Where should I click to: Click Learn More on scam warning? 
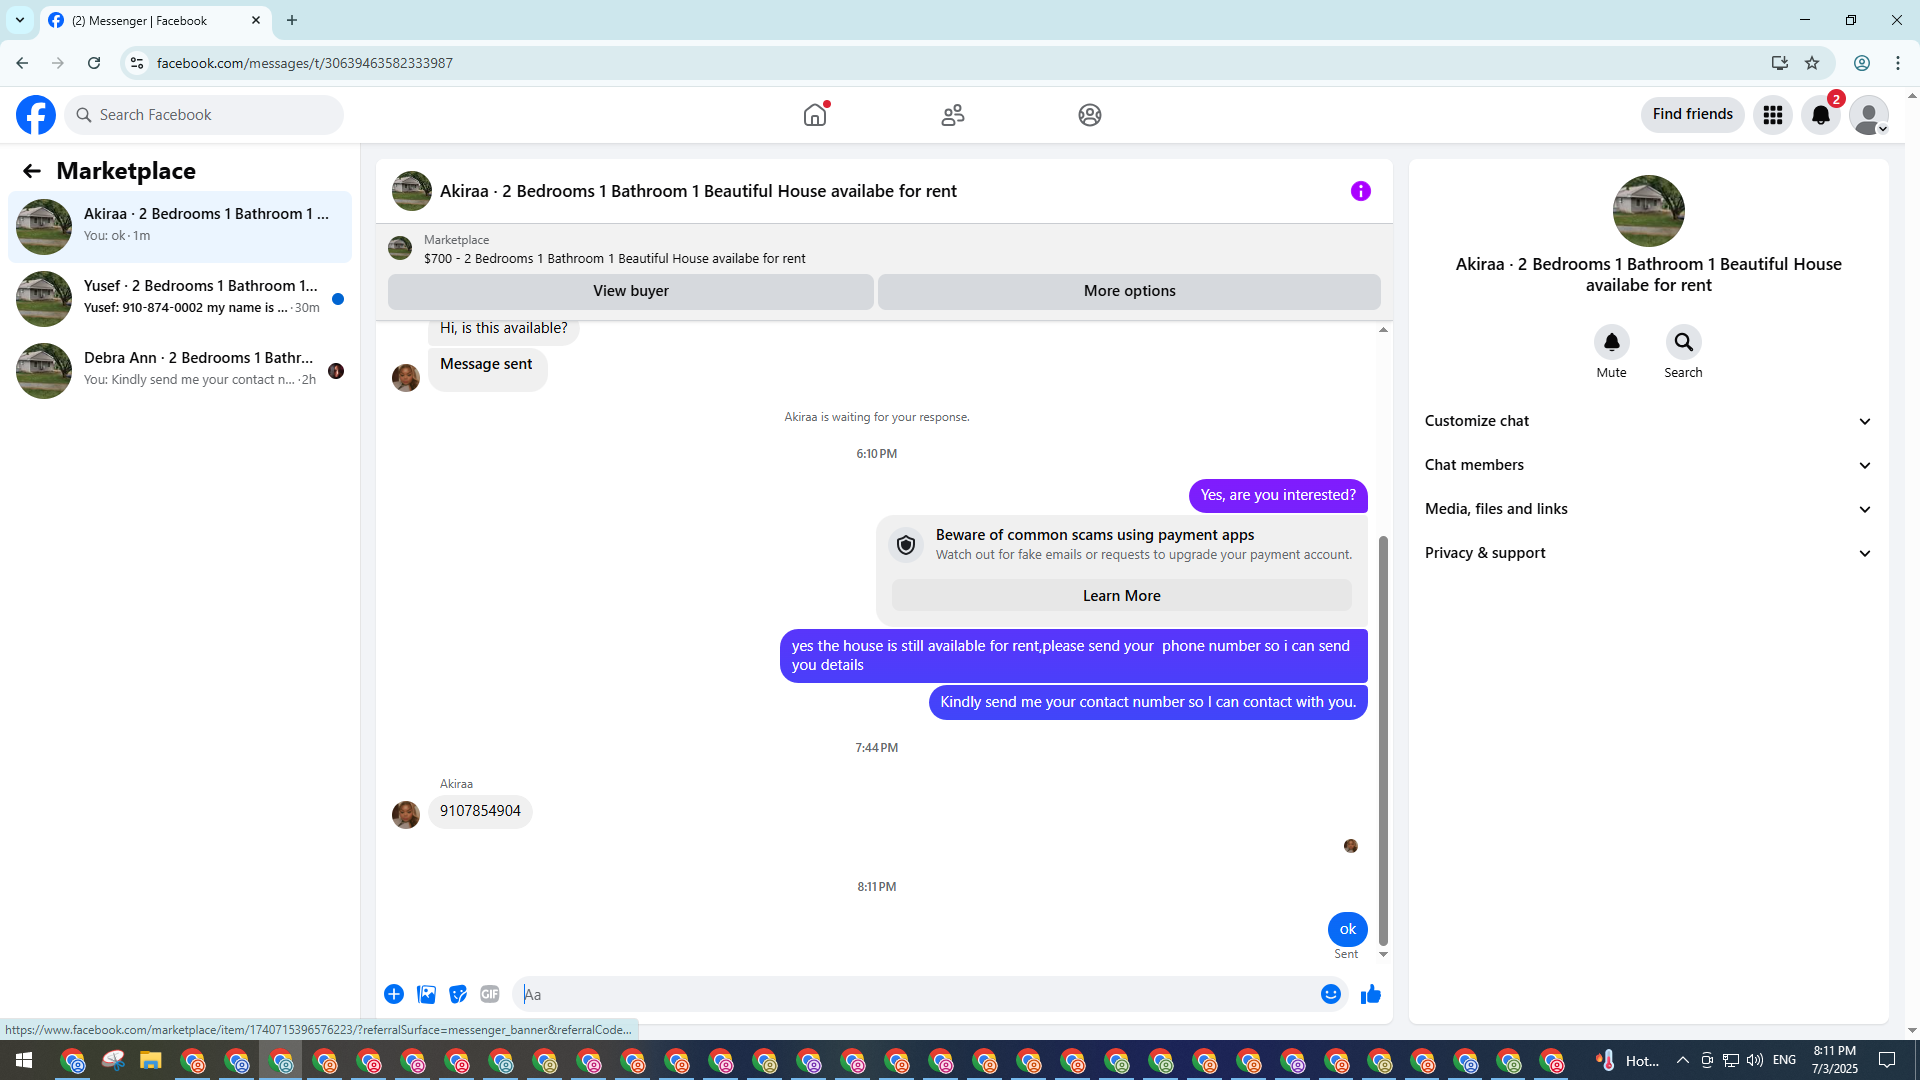1121,596
